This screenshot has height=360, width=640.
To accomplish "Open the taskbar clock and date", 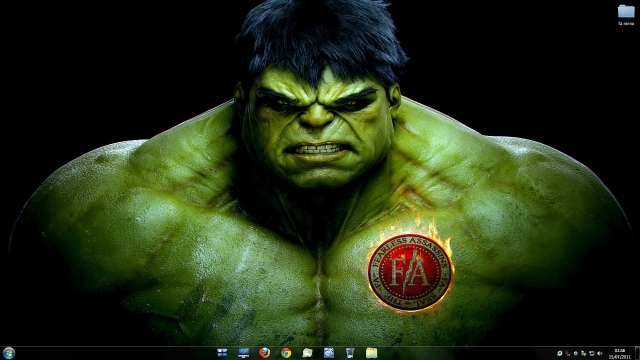I will 620,353.
